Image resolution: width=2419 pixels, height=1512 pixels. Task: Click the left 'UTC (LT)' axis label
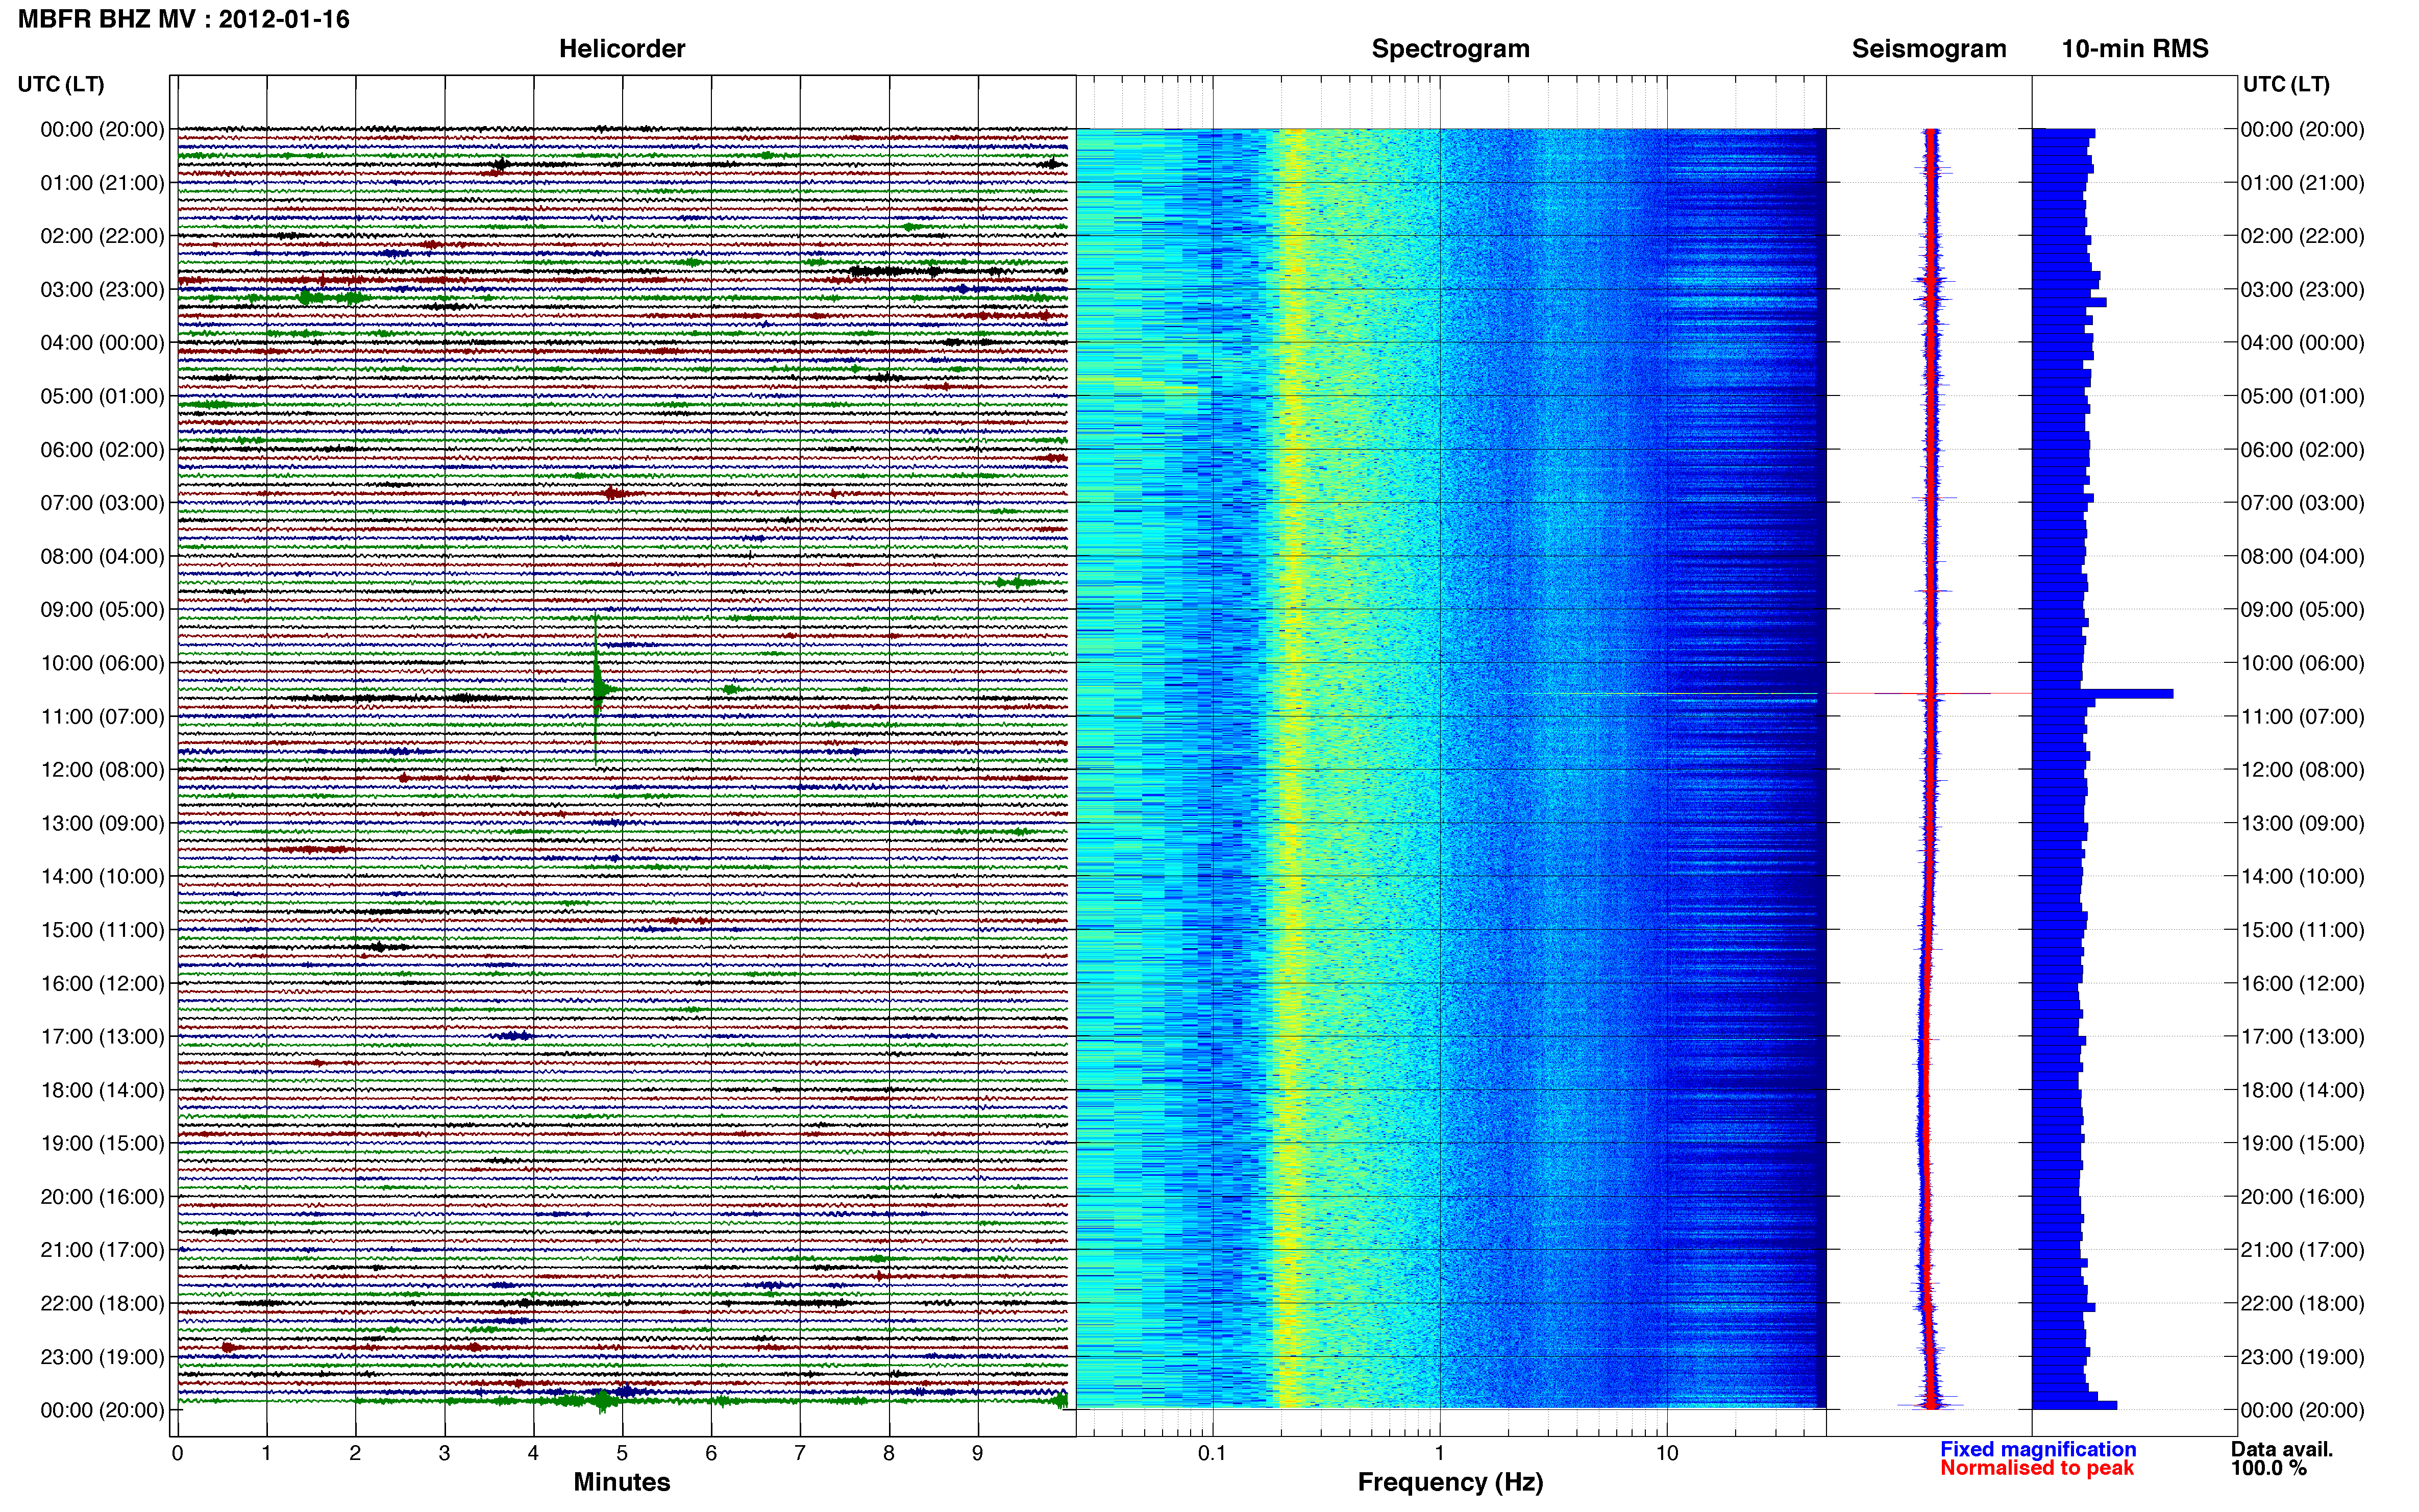click(61, 84)
